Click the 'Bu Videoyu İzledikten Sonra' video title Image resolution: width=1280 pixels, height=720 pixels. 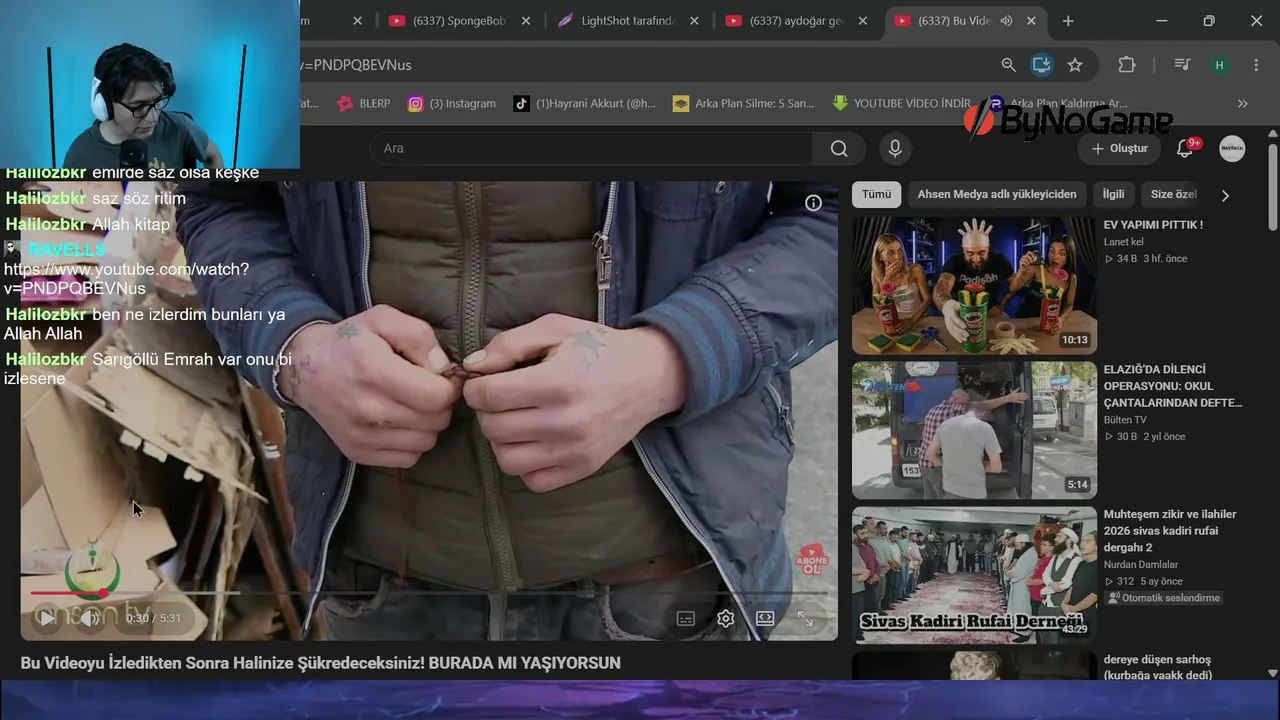[321, 663]
